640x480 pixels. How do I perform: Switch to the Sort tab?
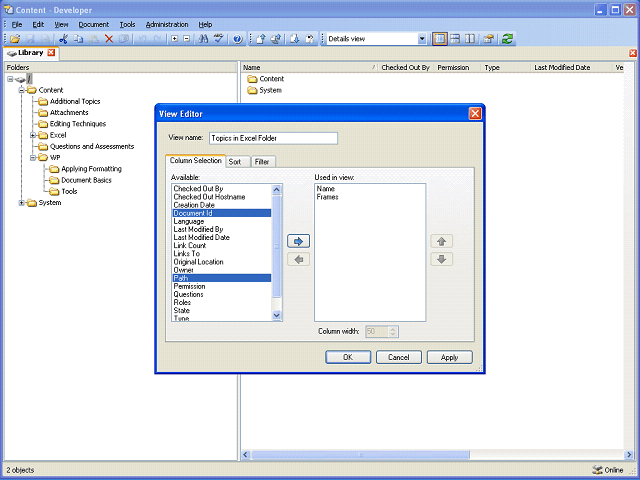coord(238,162)
